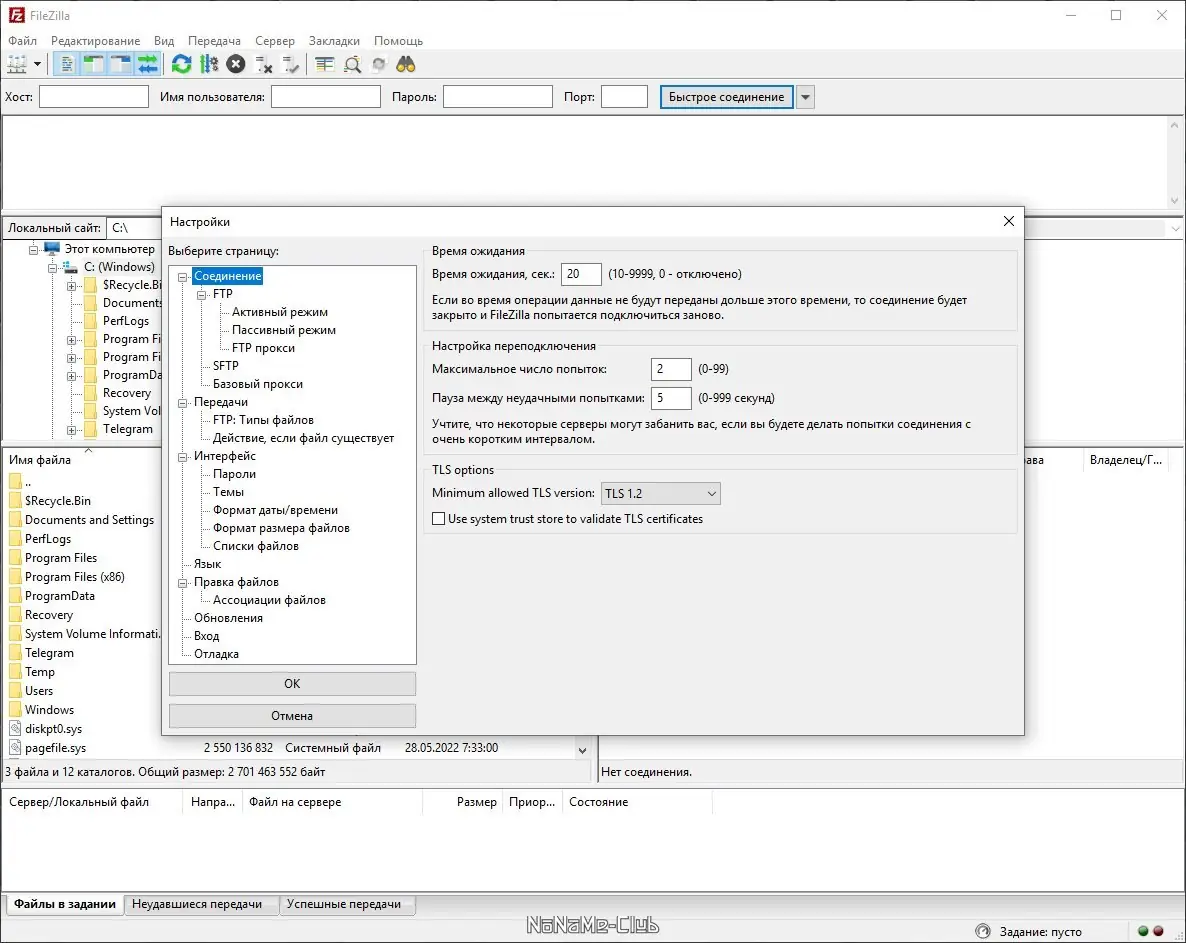Open the quick connect history dropdown arrow
The image size is (1186, 943).
coord(806,97)
